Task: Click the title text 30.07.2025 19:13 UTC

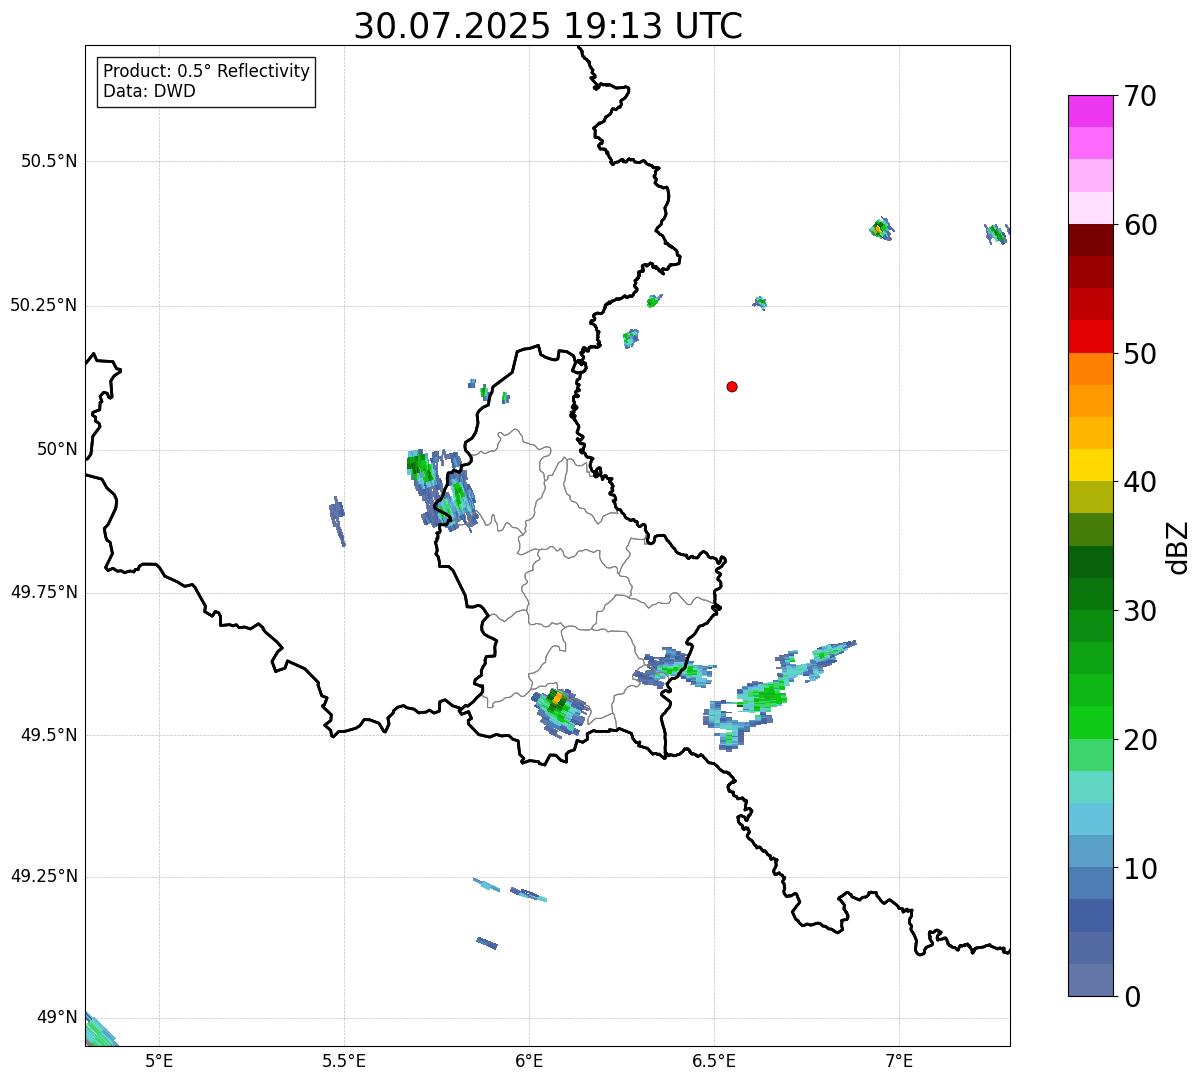Action: coord(548,26)
